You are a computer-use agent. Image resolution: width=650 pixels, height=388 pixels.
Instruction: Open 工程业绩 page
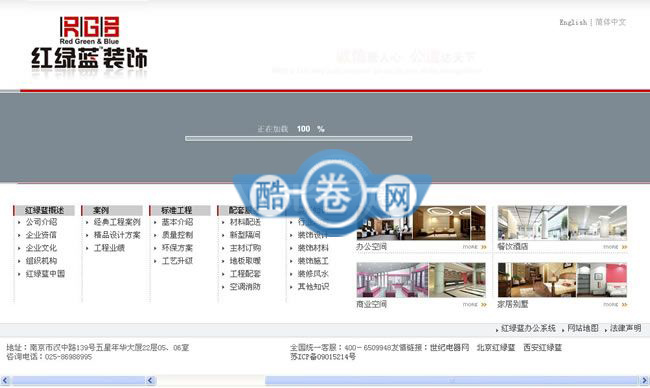[x=109, y=248]
